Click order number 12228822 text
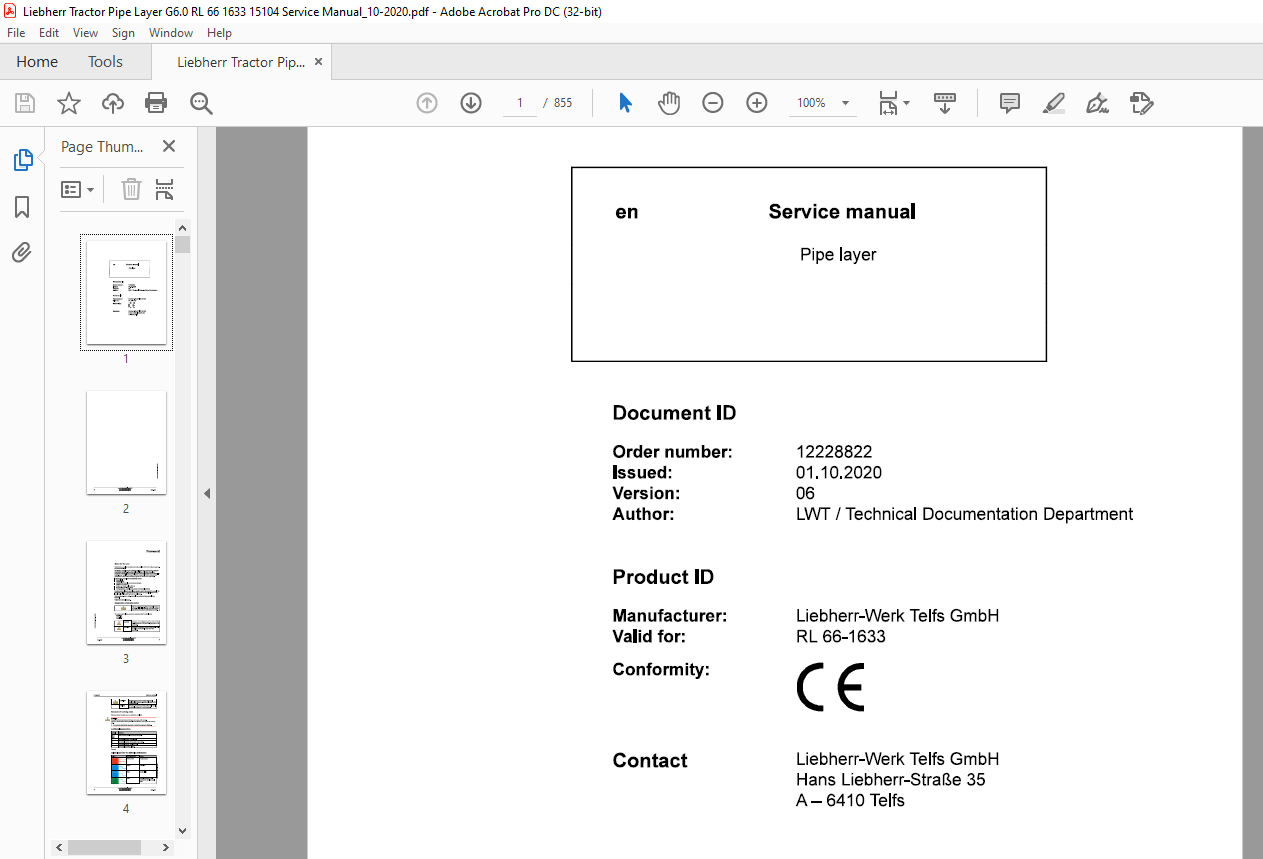 834,452
